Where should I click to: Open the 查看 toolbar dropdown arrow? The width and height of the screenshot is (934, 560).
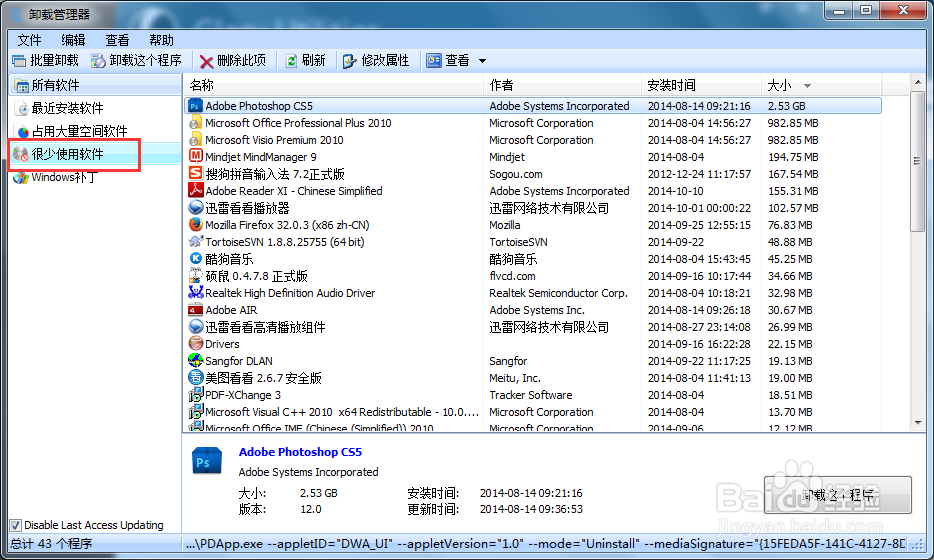tap(482, 61)
